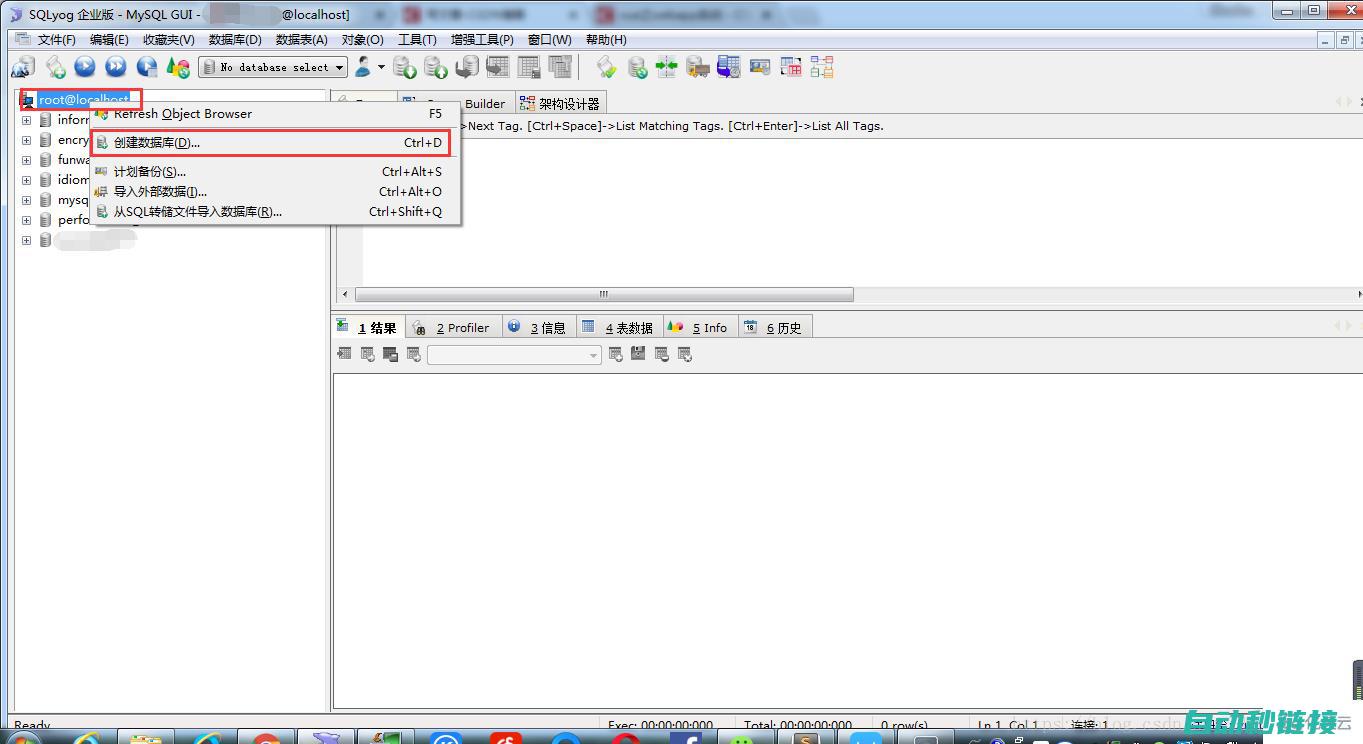
Task: Choose 'Refresh Object Browser' from context menu
Action: pyautogui.click(x=275, y=114)
